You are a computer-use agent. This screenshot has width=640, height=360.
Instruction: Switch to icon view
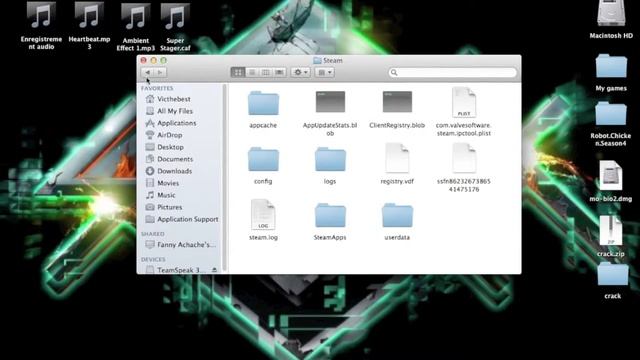238,72
